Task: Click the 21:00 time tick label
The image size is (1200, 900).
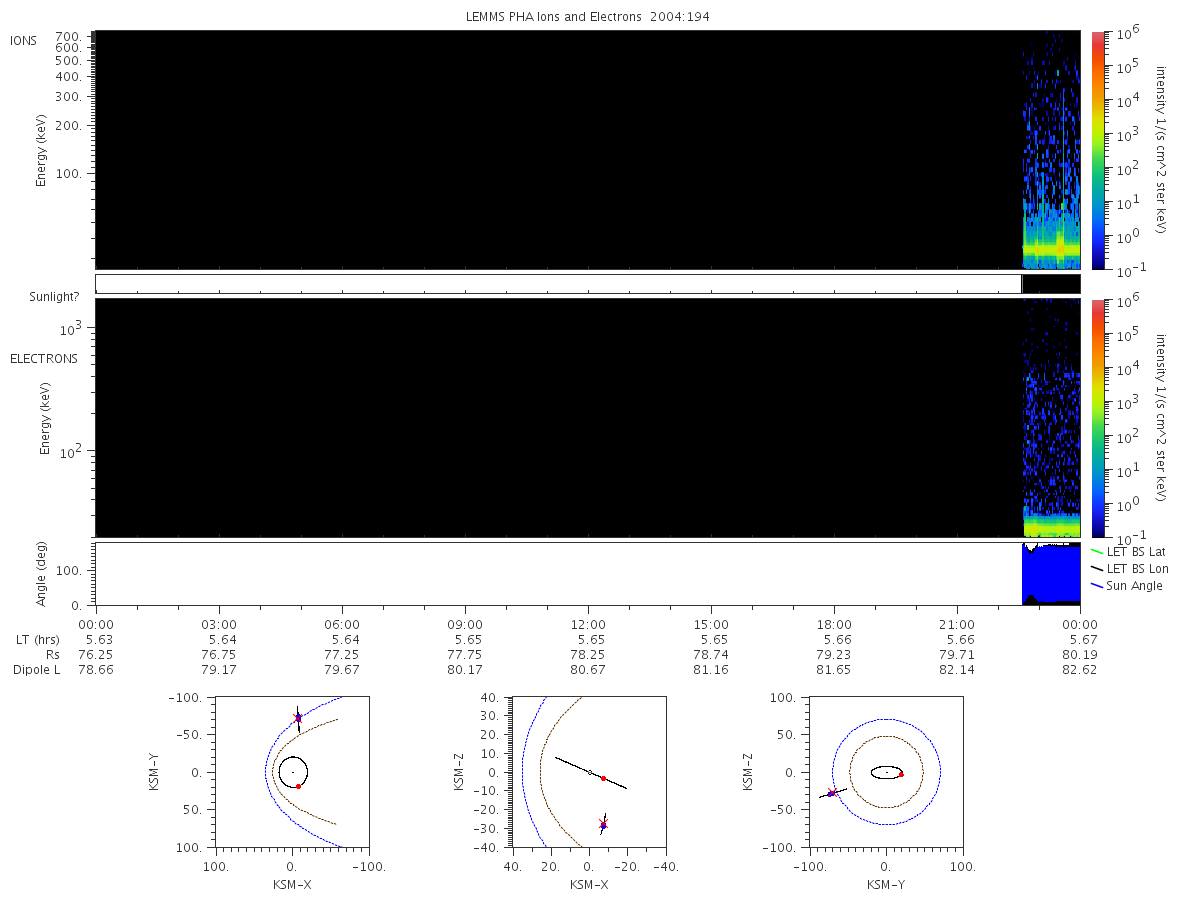Action: (957, 624)
